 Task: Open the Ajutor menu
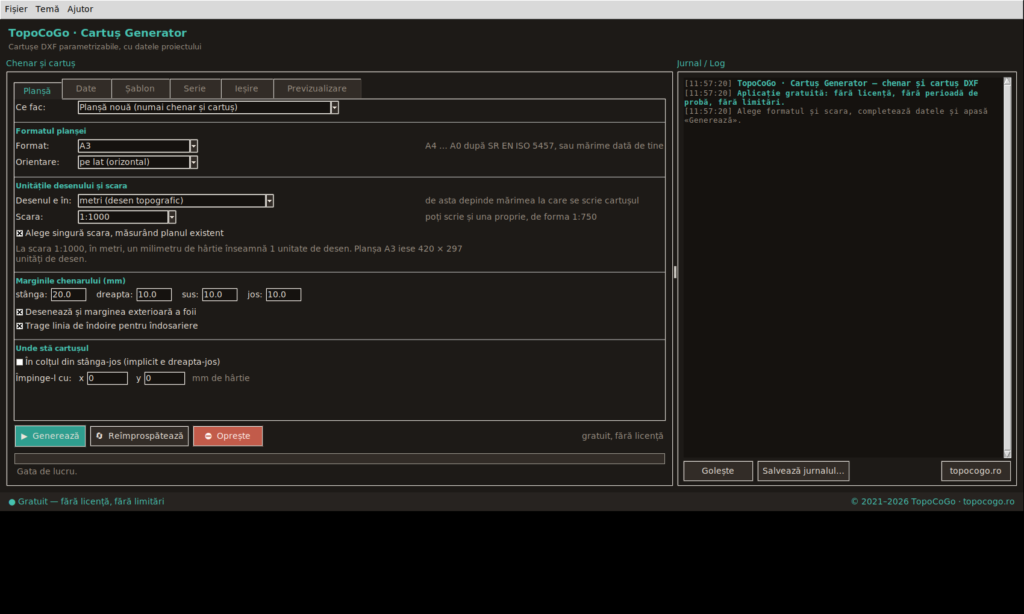tap(80, 9)
